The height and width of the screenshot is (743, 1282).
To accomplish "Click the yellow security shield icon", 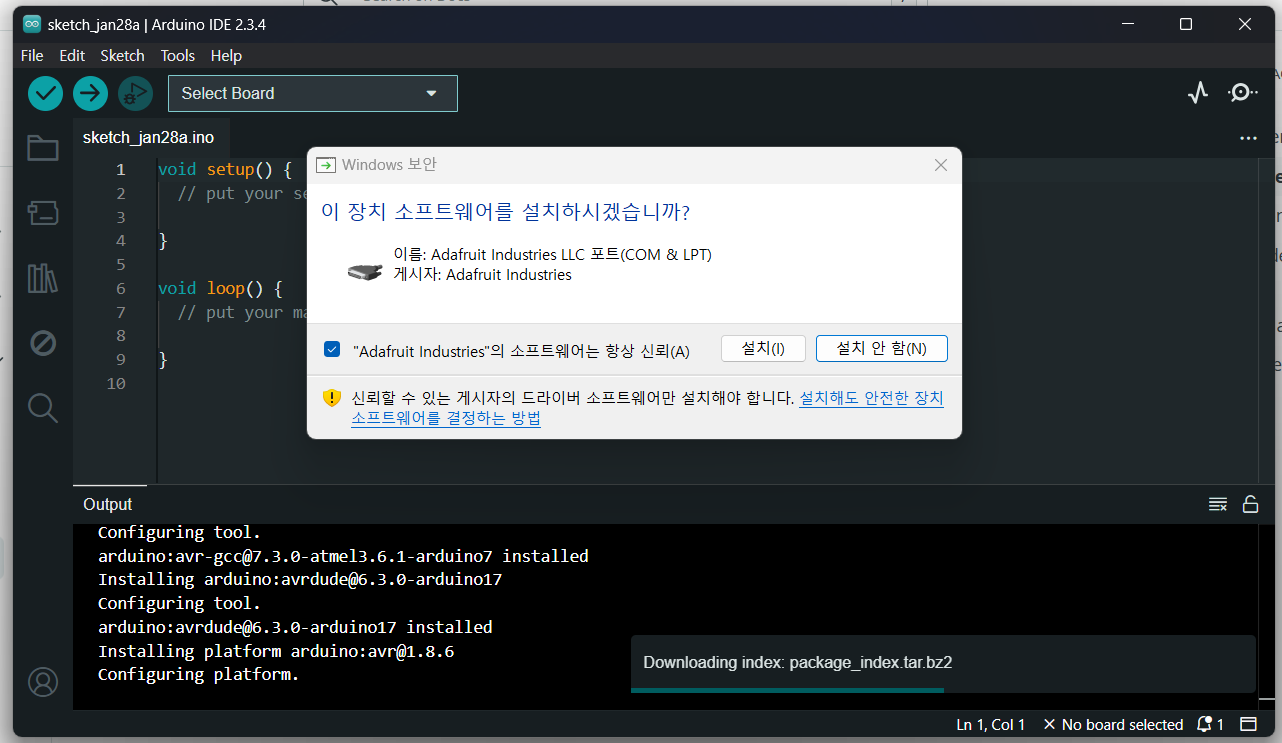I will coord(332,398).
